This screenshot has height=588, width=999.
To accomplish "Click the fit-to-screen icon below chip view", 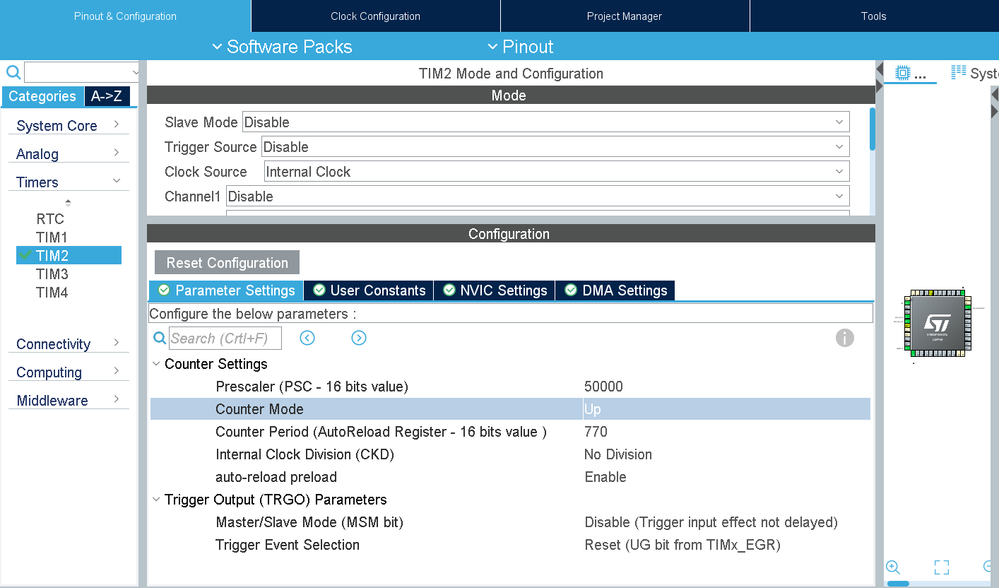I will [x=942, y=567].
